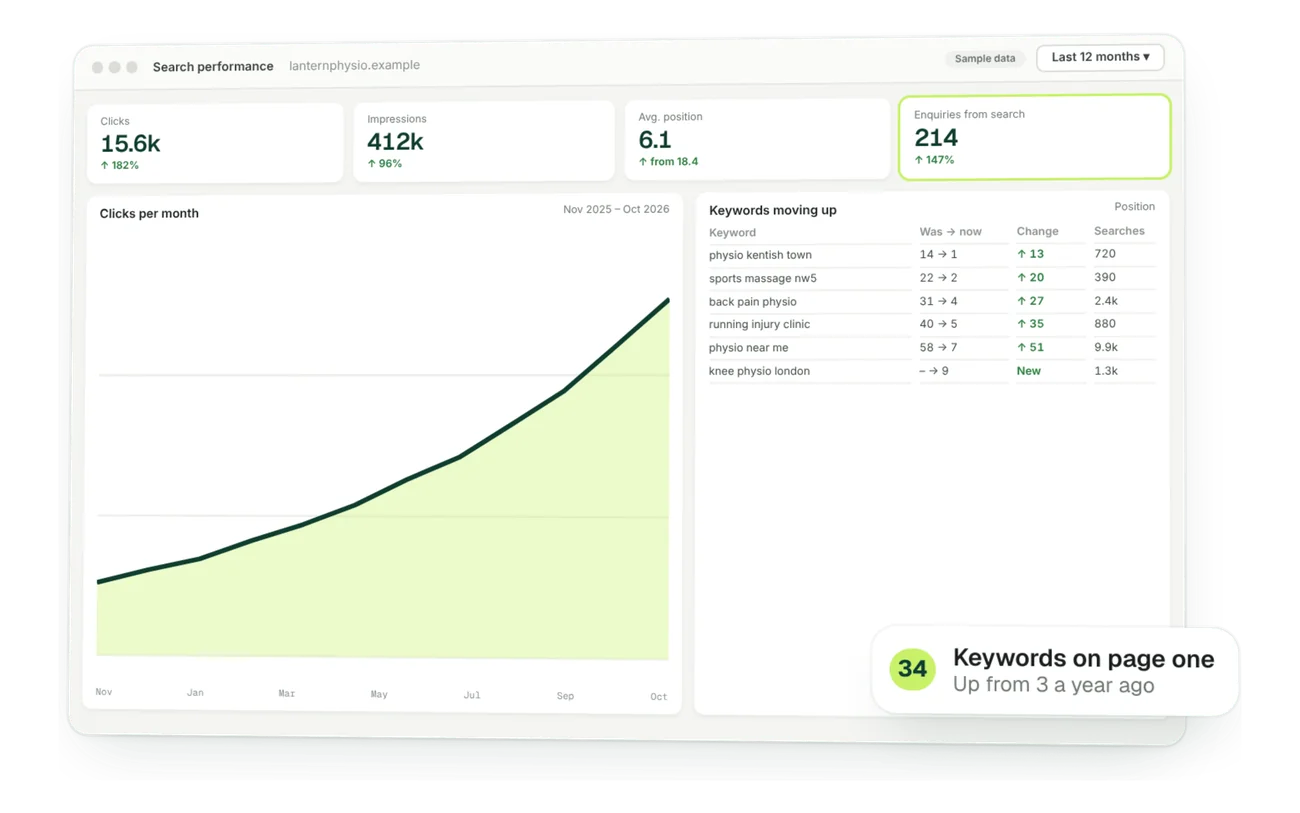This screenshot has height=813, width=1300.
Task: Select the physio near me keyword
Action: 748,347
